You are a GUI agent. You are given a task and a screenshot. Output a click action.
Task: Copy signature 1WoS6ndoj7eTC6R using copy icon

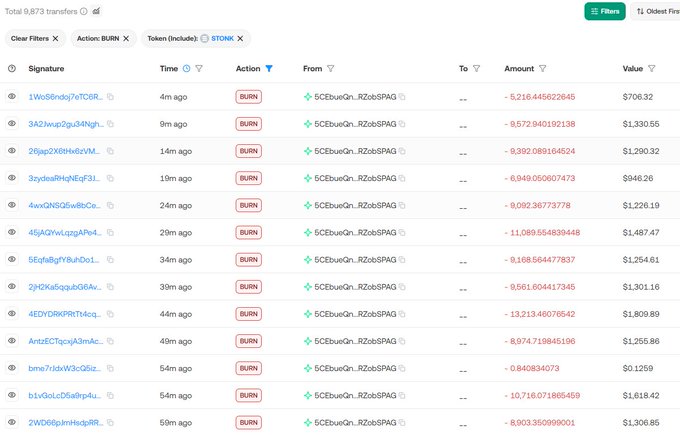click(x=111, y=97)
